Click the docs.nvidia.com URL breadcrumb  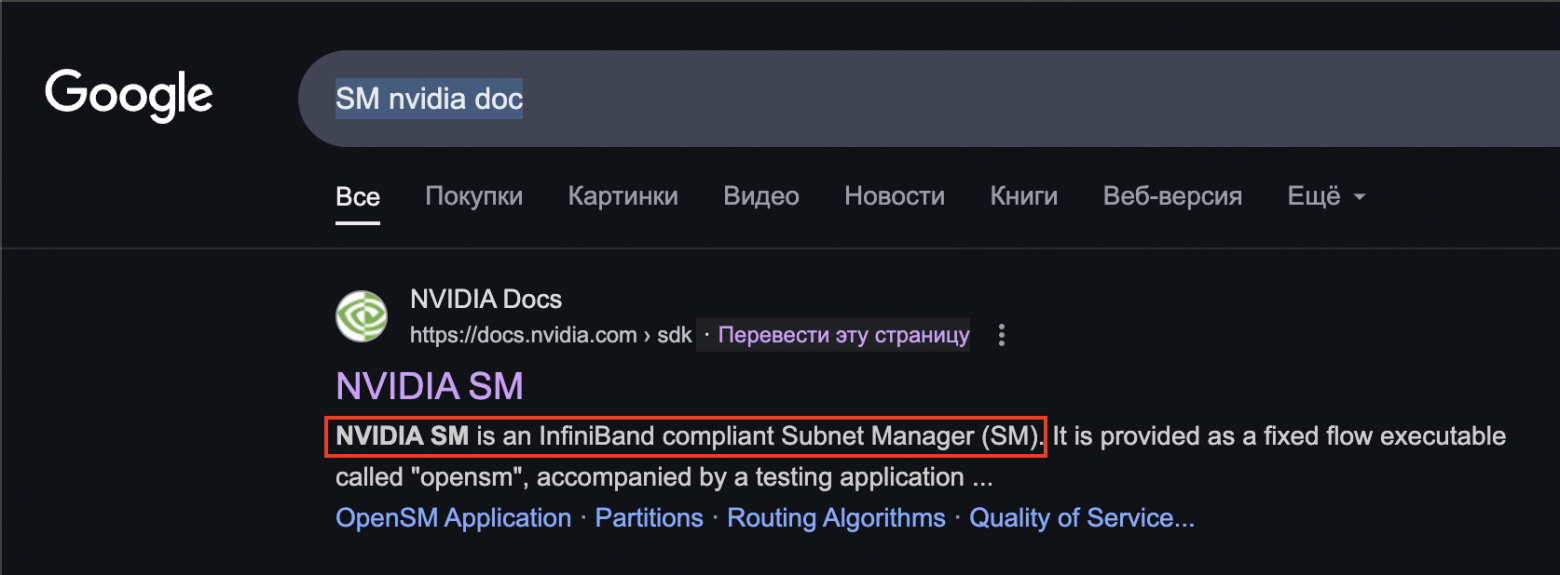click(550, 335)
